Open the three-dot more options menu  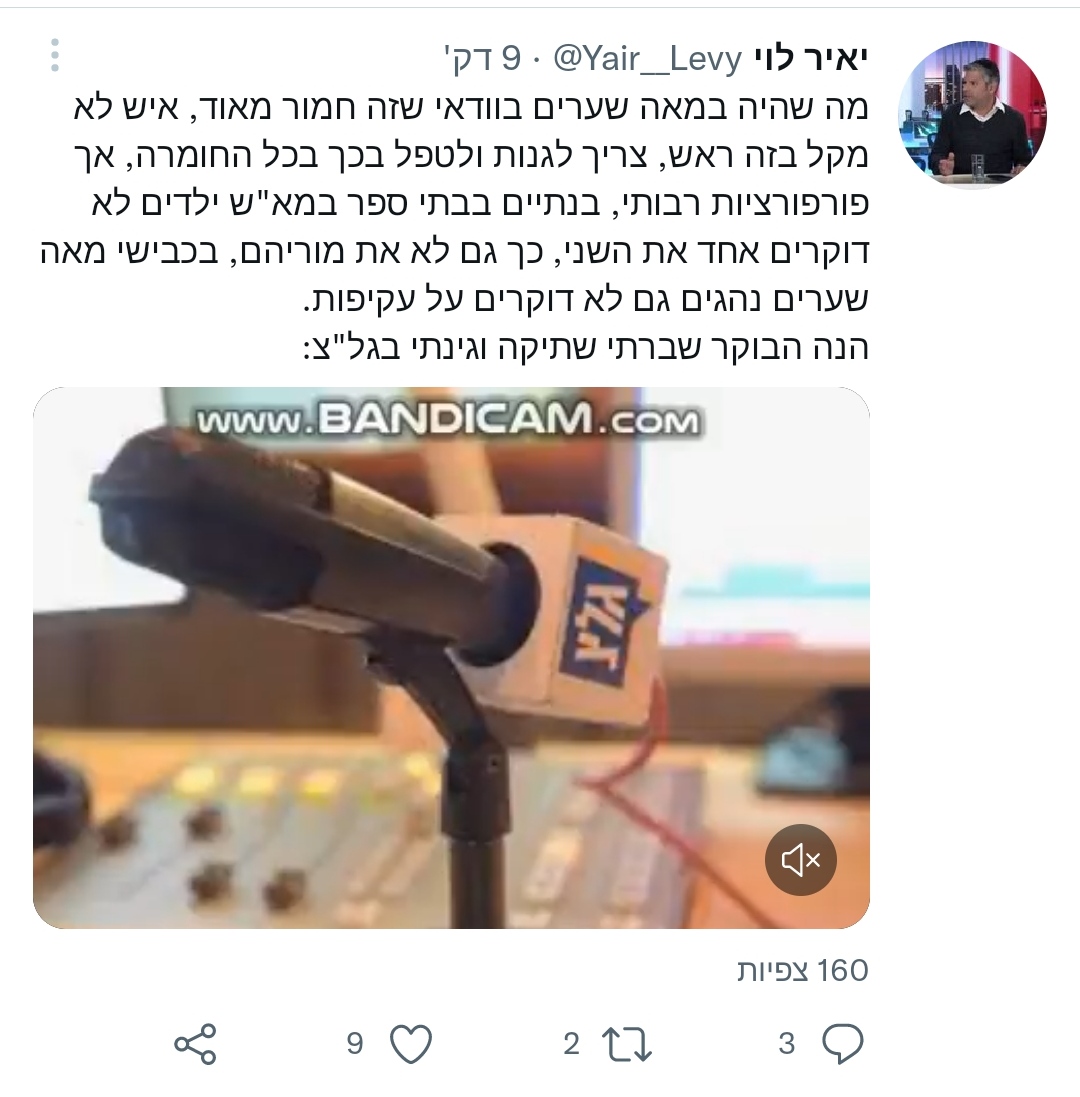pos(55,55)
